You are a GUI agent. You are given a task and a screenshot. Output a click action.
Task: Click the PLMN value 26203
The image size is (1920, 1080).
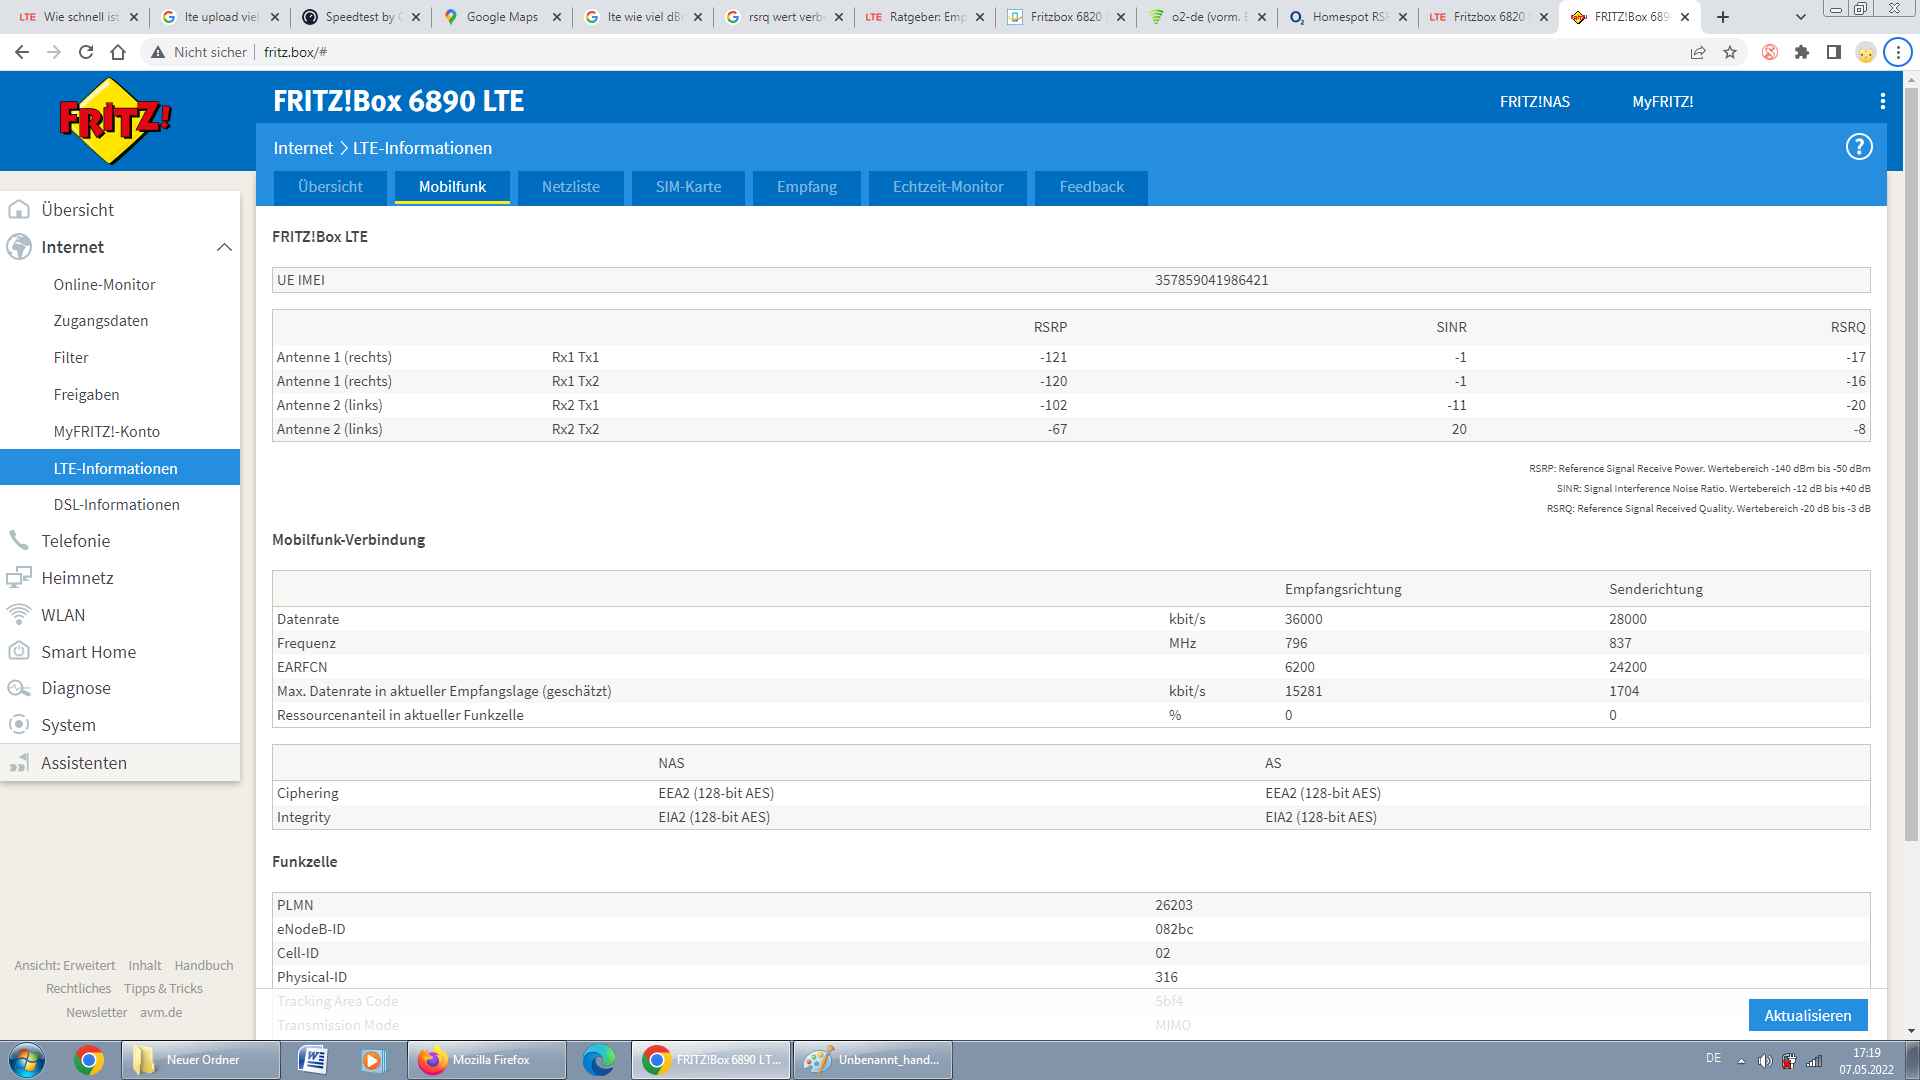(x=1173, y=905)
